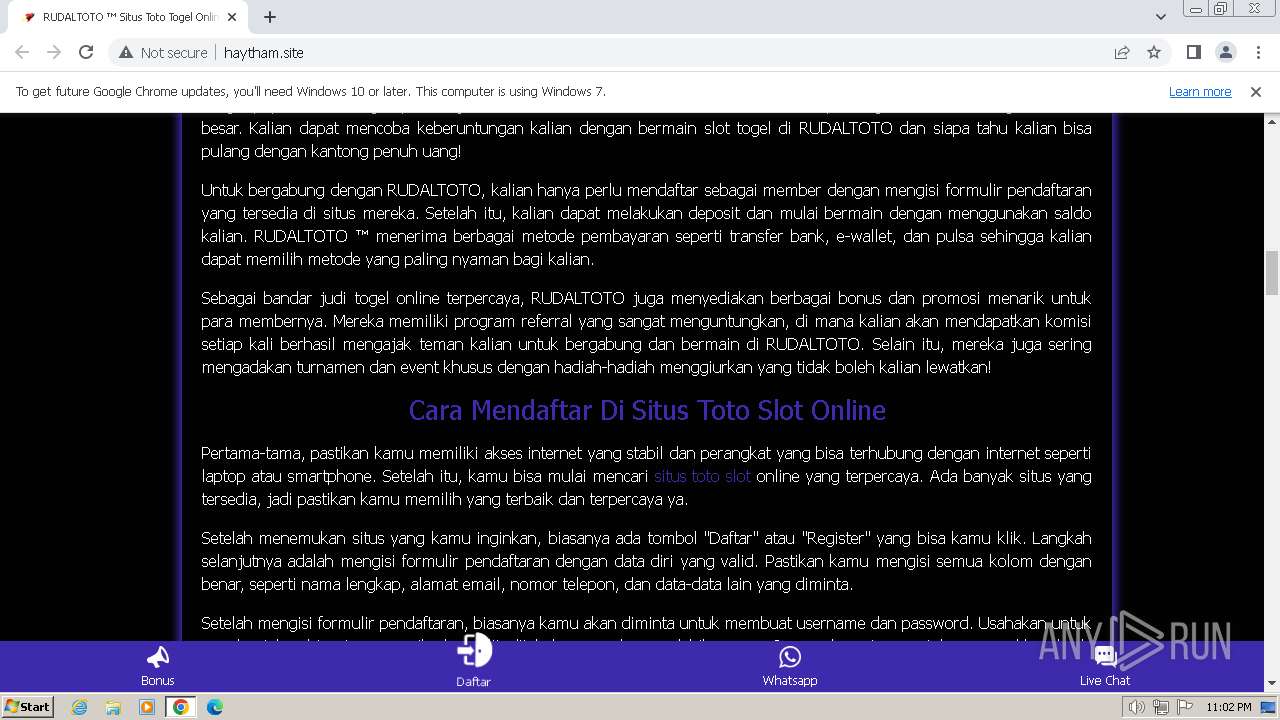Click the scrollbar up arrow
The width and height of the screenshot is (1280, 720).
pyautogui.click(x=1272, y=121)
